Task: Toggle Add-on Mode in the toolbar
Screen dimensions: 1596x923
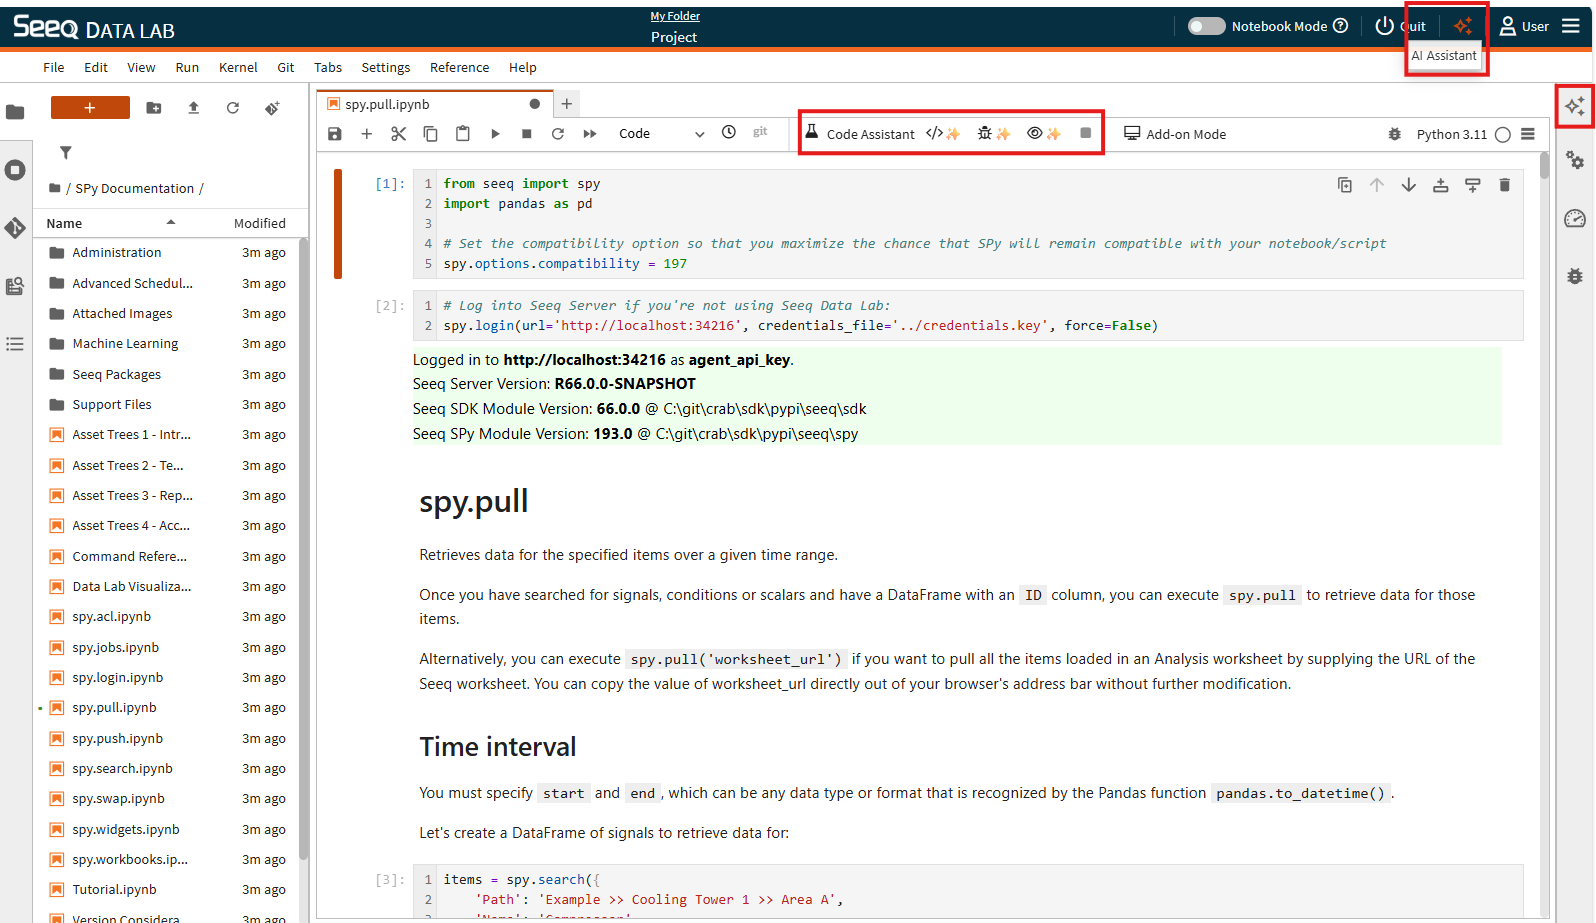Action: pyautogui.click(x=1175, y=134)
